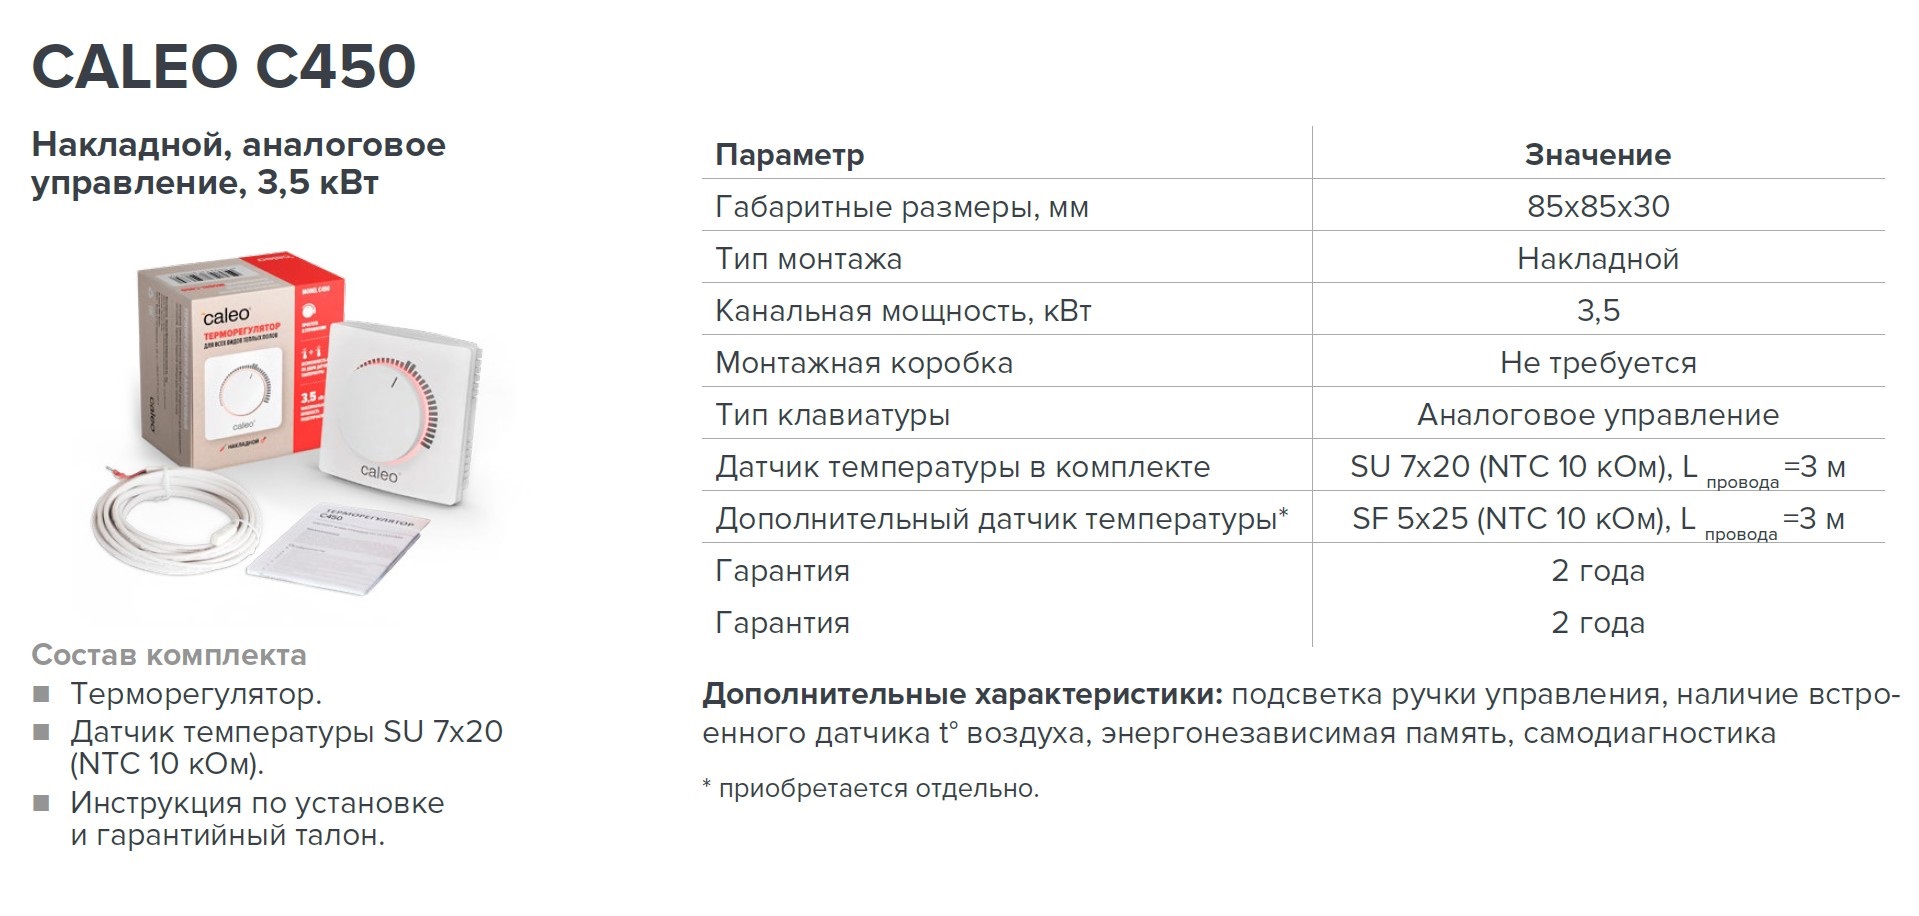Select the Тип монтажа row label
The width and height of the screenshot is (1919, 916).
pos(808,259)
